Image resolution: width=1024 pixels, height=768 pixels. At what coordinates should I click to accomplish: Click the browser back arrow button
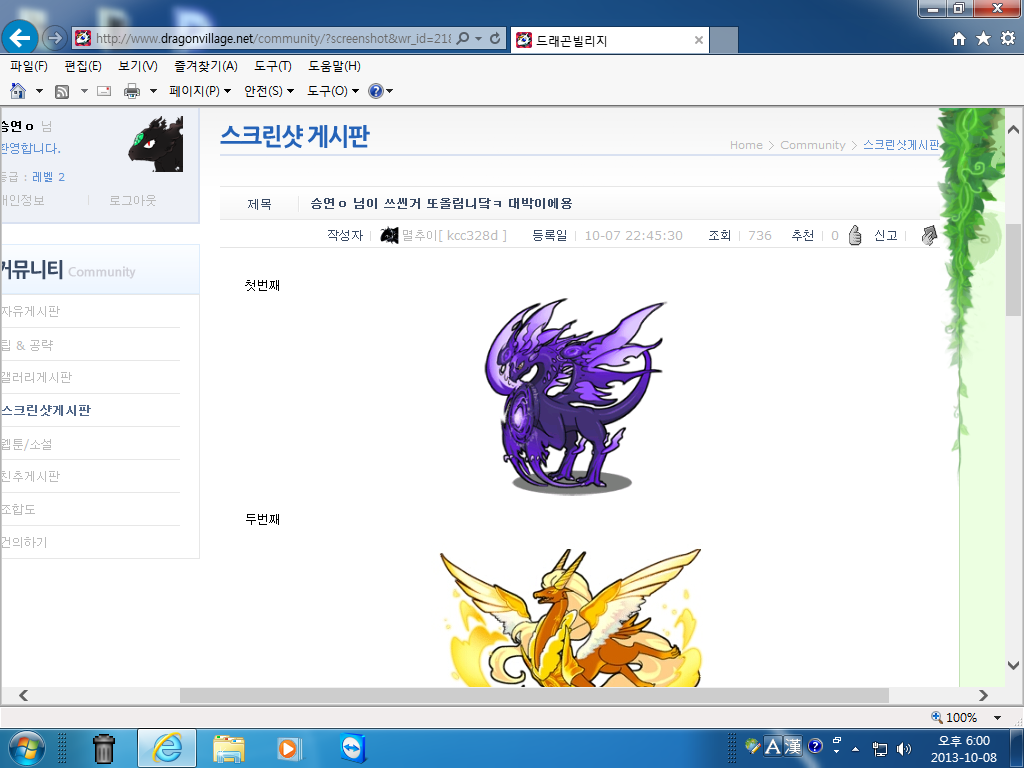[x=20, y=38]
